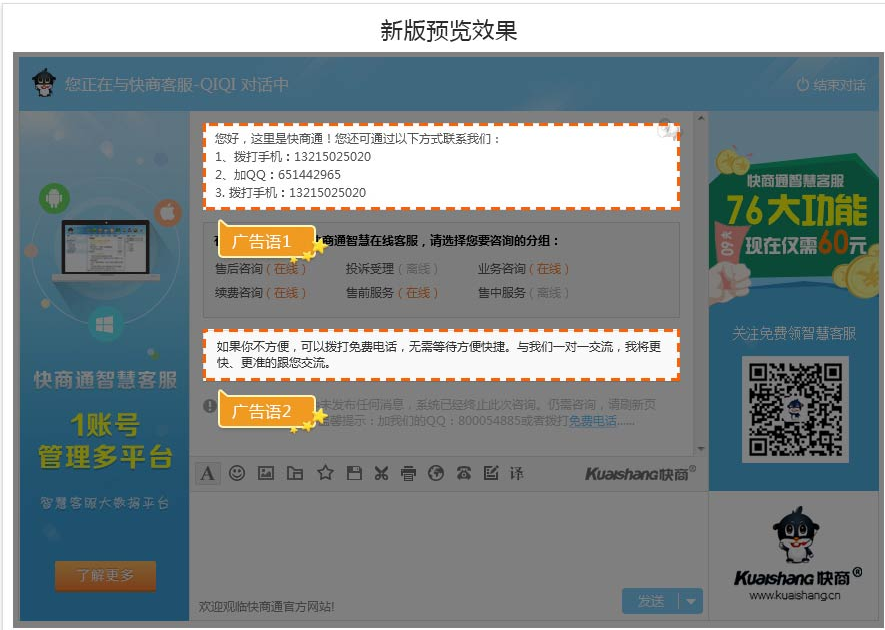Click the 了解更多 button
885x630 pixels.
tap(105, 575)
